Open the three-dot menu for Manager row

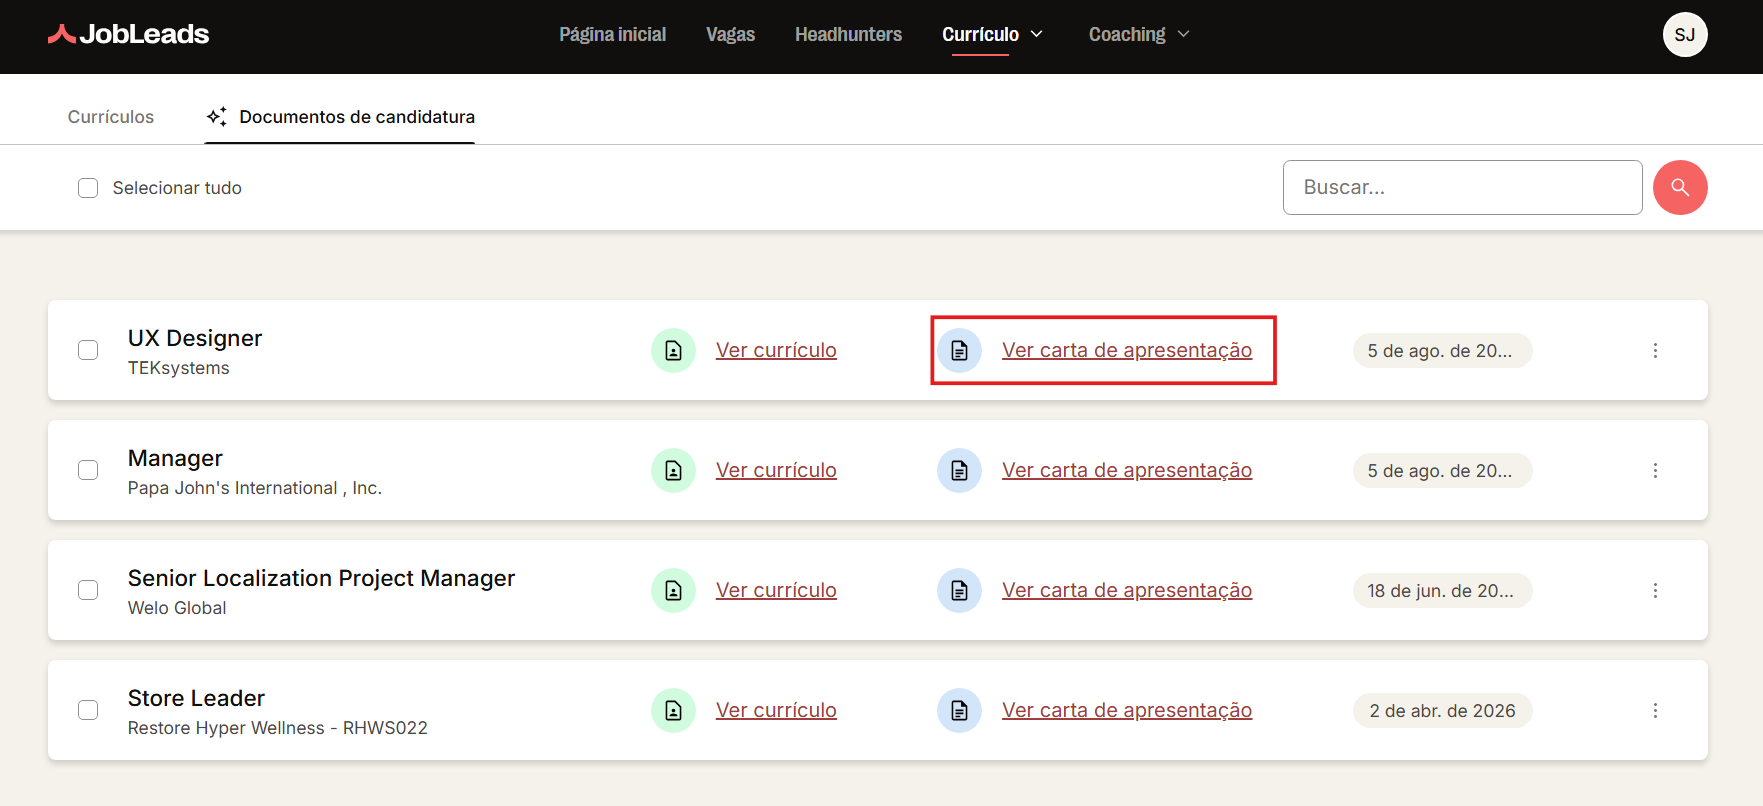(x=1655, y=470)
